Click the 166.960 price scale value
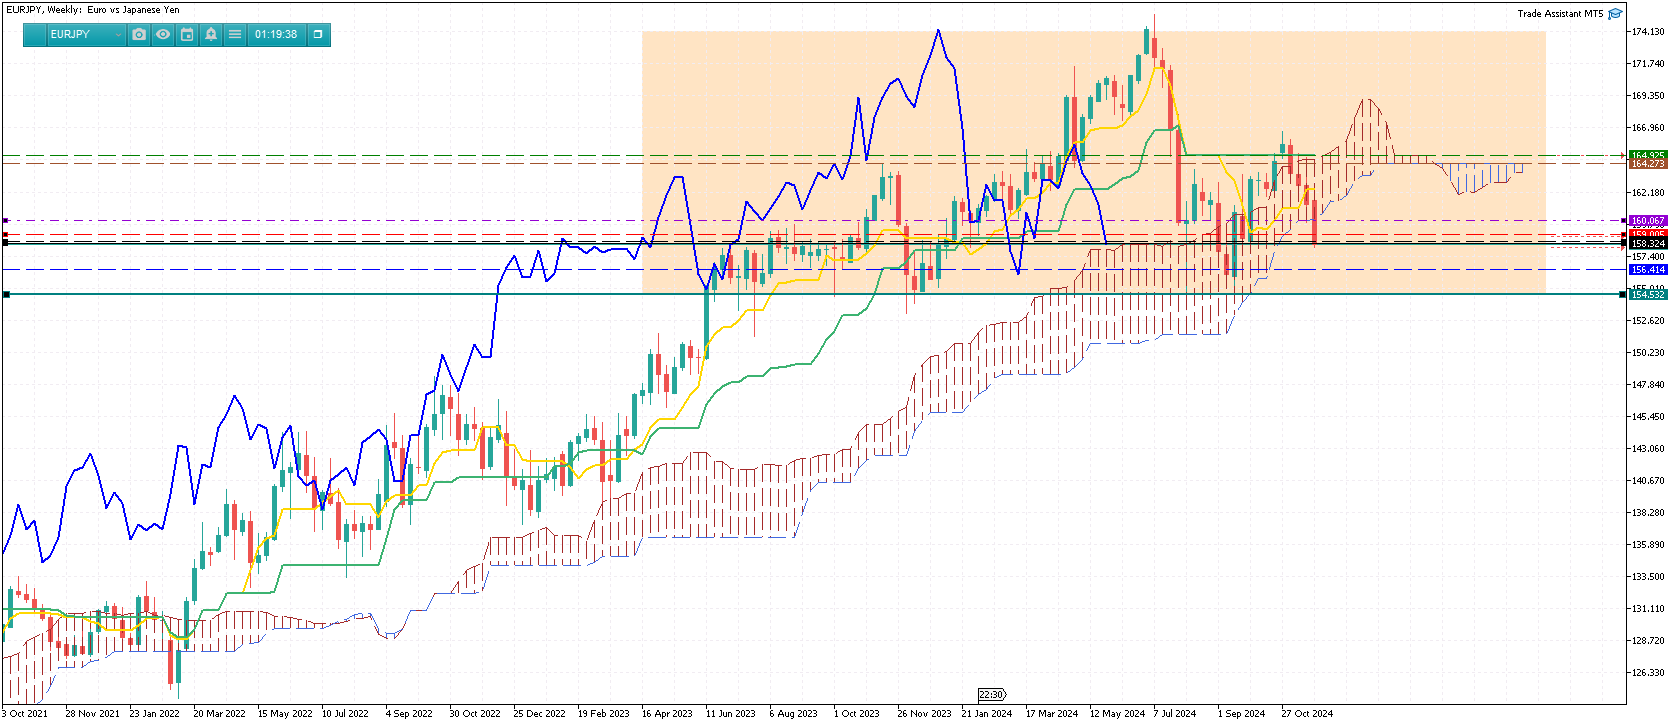1679x725 pixels. tap(1648, 128)
